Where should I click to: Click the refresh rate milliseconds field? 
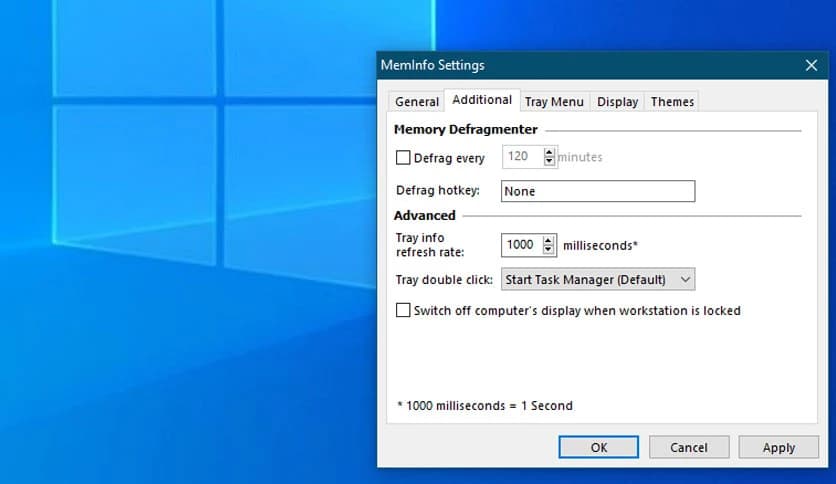(x=521, y=245)
